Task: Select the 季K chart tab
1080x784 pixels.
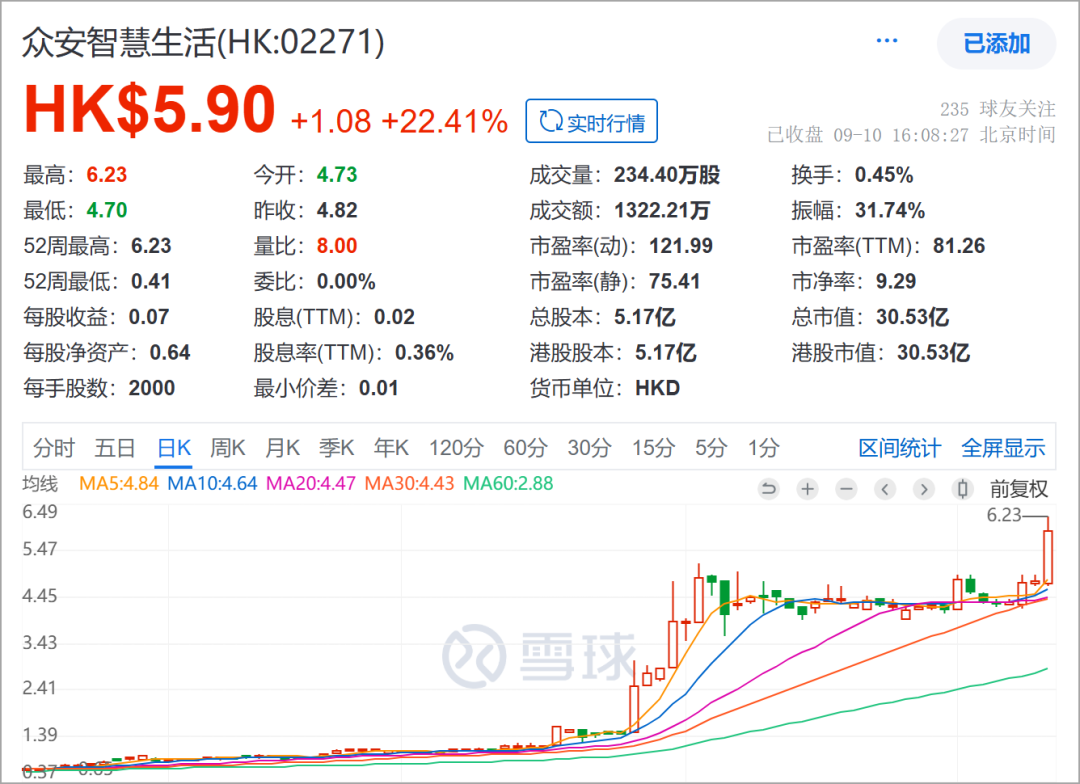Action: [x=336, y=448]
